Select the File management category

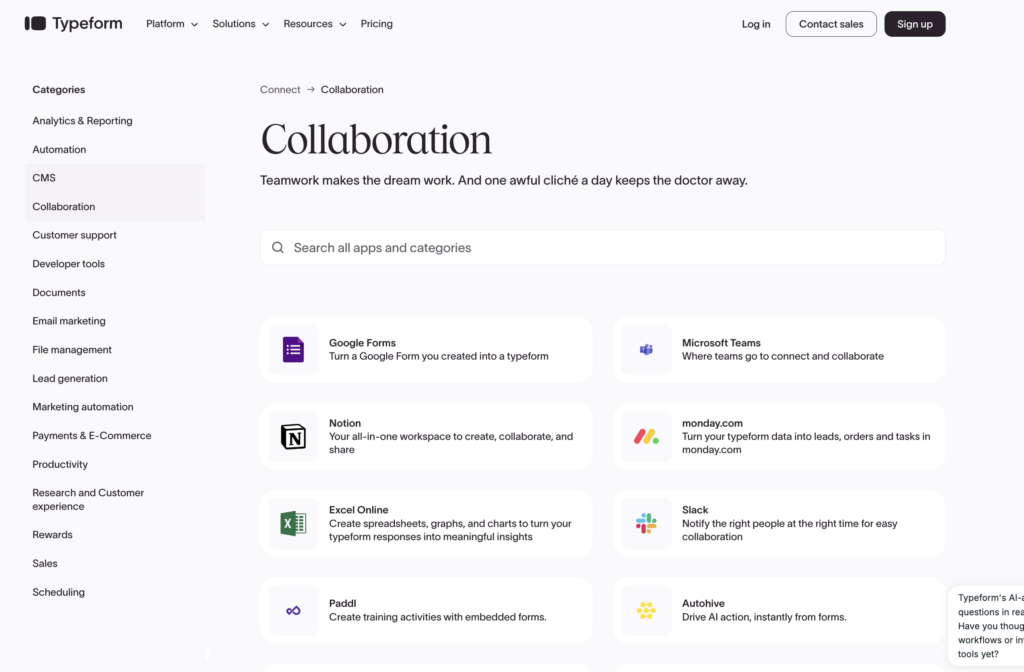[x=72, y=349]
